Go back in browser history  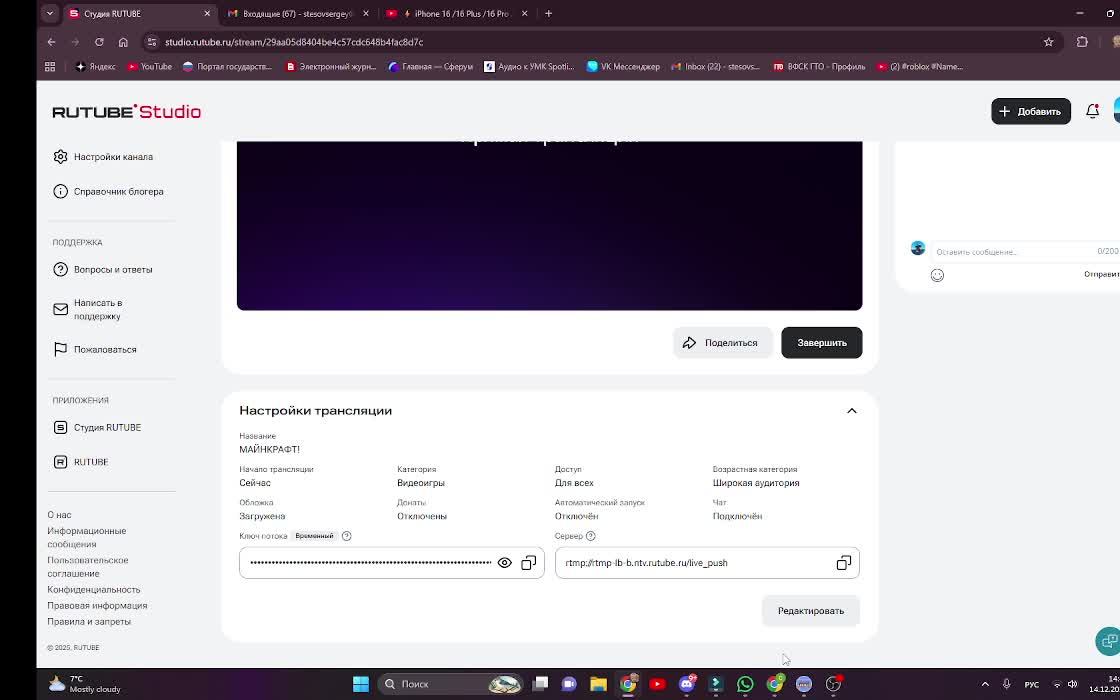[51, 42]
